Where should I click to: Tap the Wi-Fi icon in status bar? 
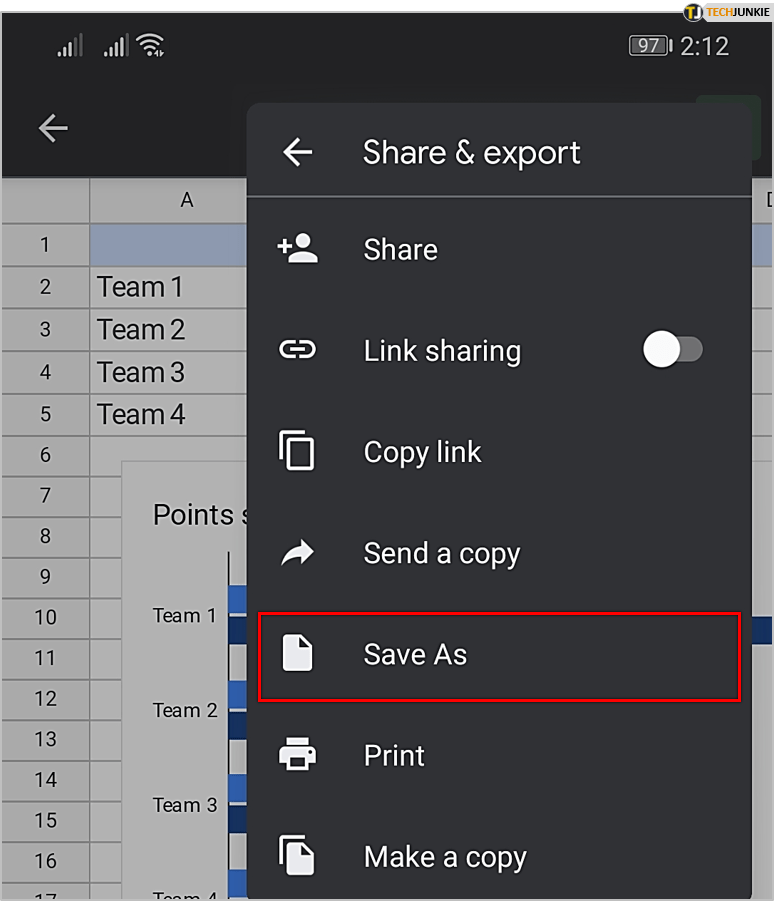coord(151,45)
